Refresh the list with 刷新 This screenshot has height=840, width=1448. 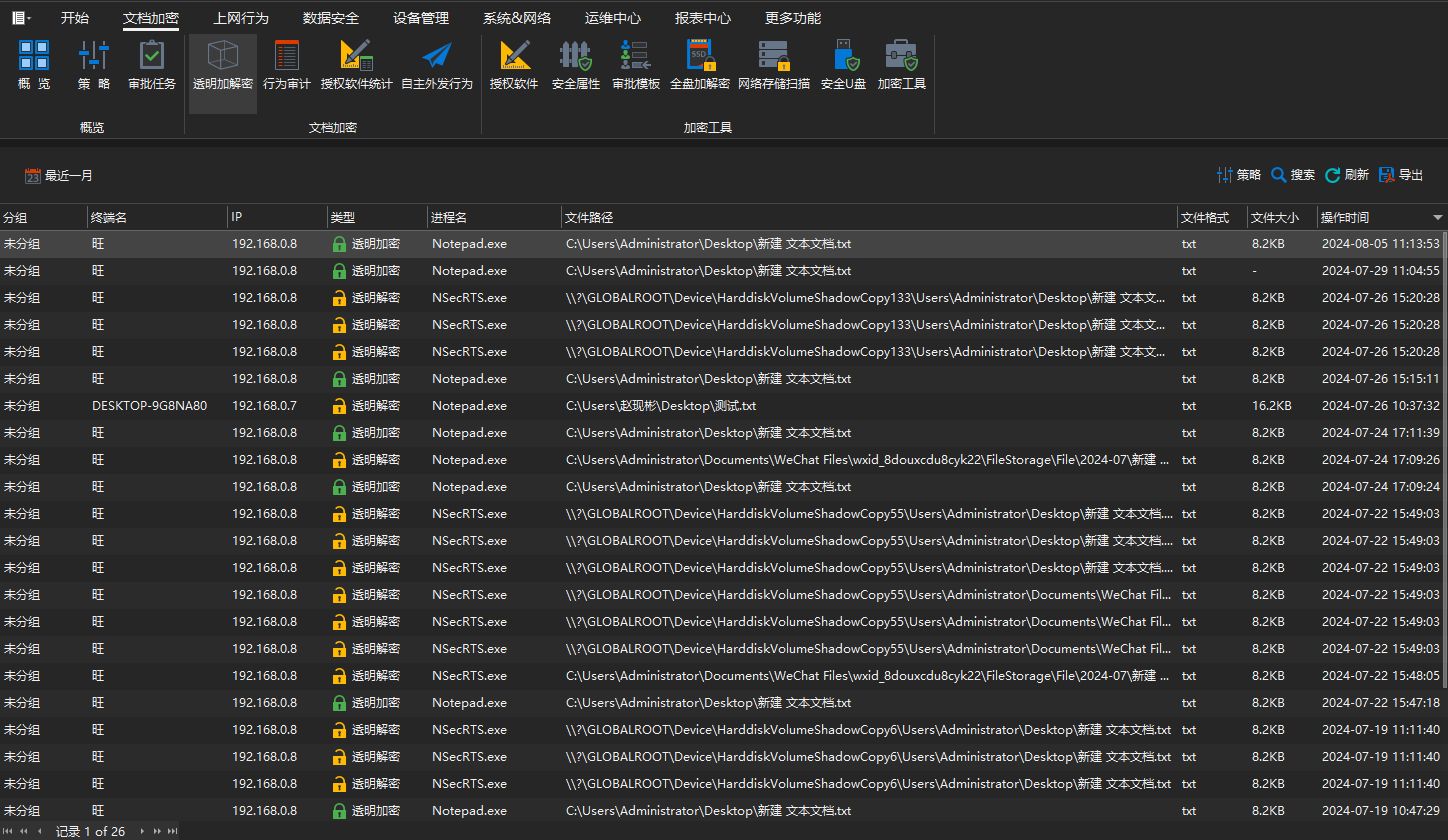(x=1347, y=175)
